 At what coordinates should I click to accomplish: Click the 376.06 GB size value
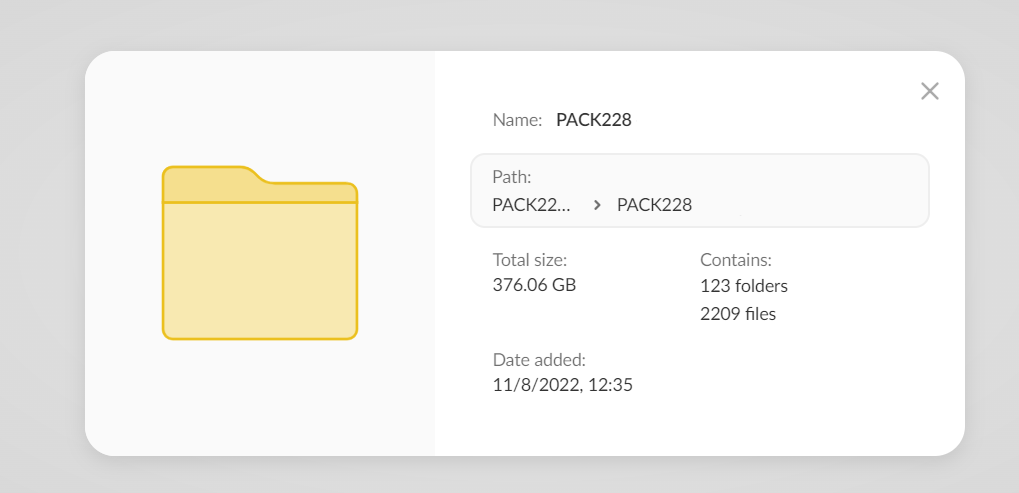pyautogui.click(x=534, y=285)
